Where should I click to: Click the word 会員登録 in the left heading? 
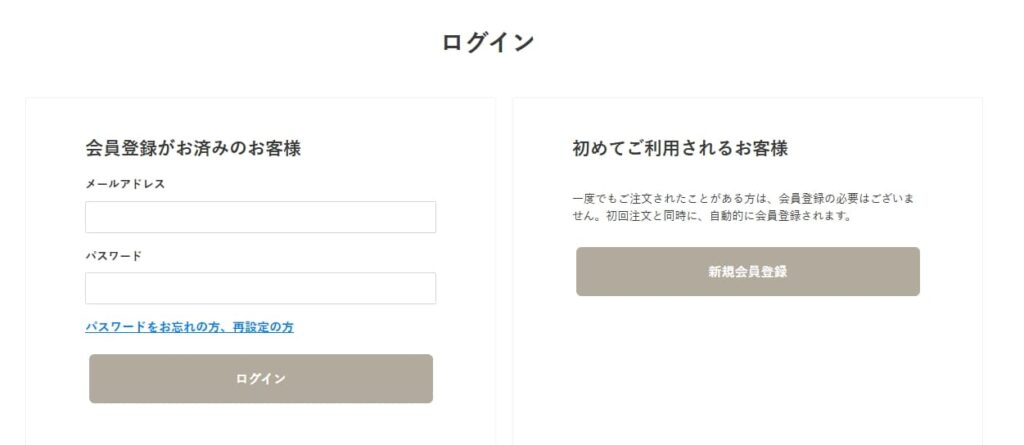(x=121, y=148)
